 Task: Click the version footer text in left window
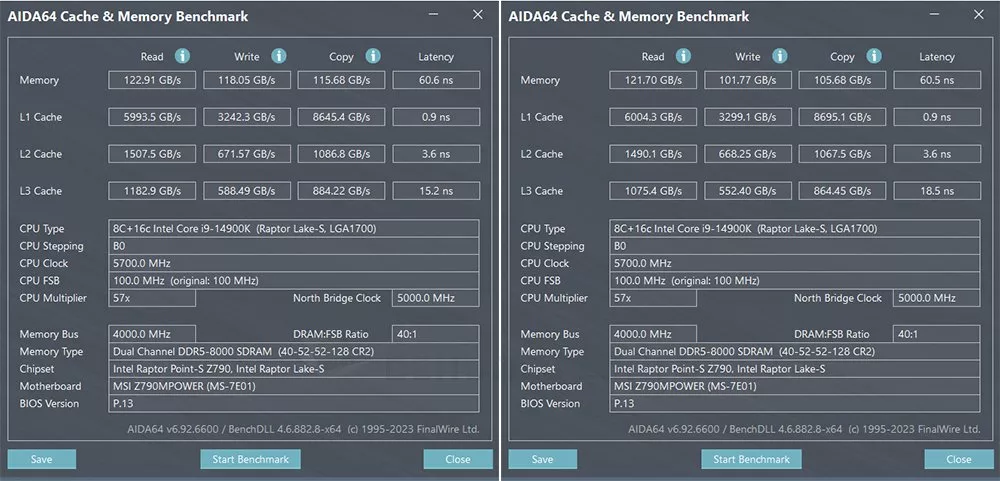pos(304,429)
